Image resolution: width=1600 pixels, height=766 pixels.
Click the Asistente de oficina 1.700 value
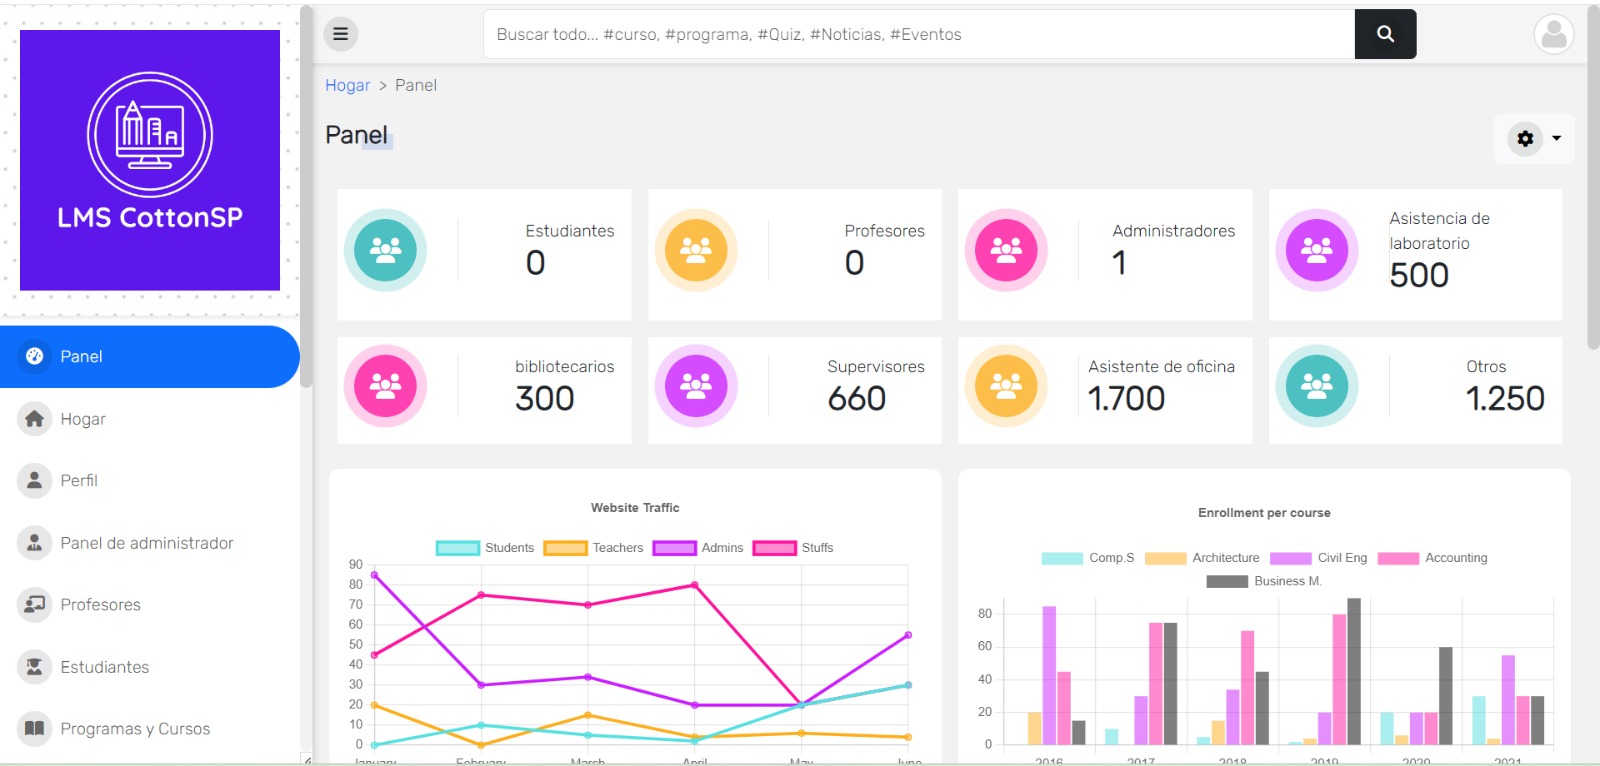coord(1127,398)
